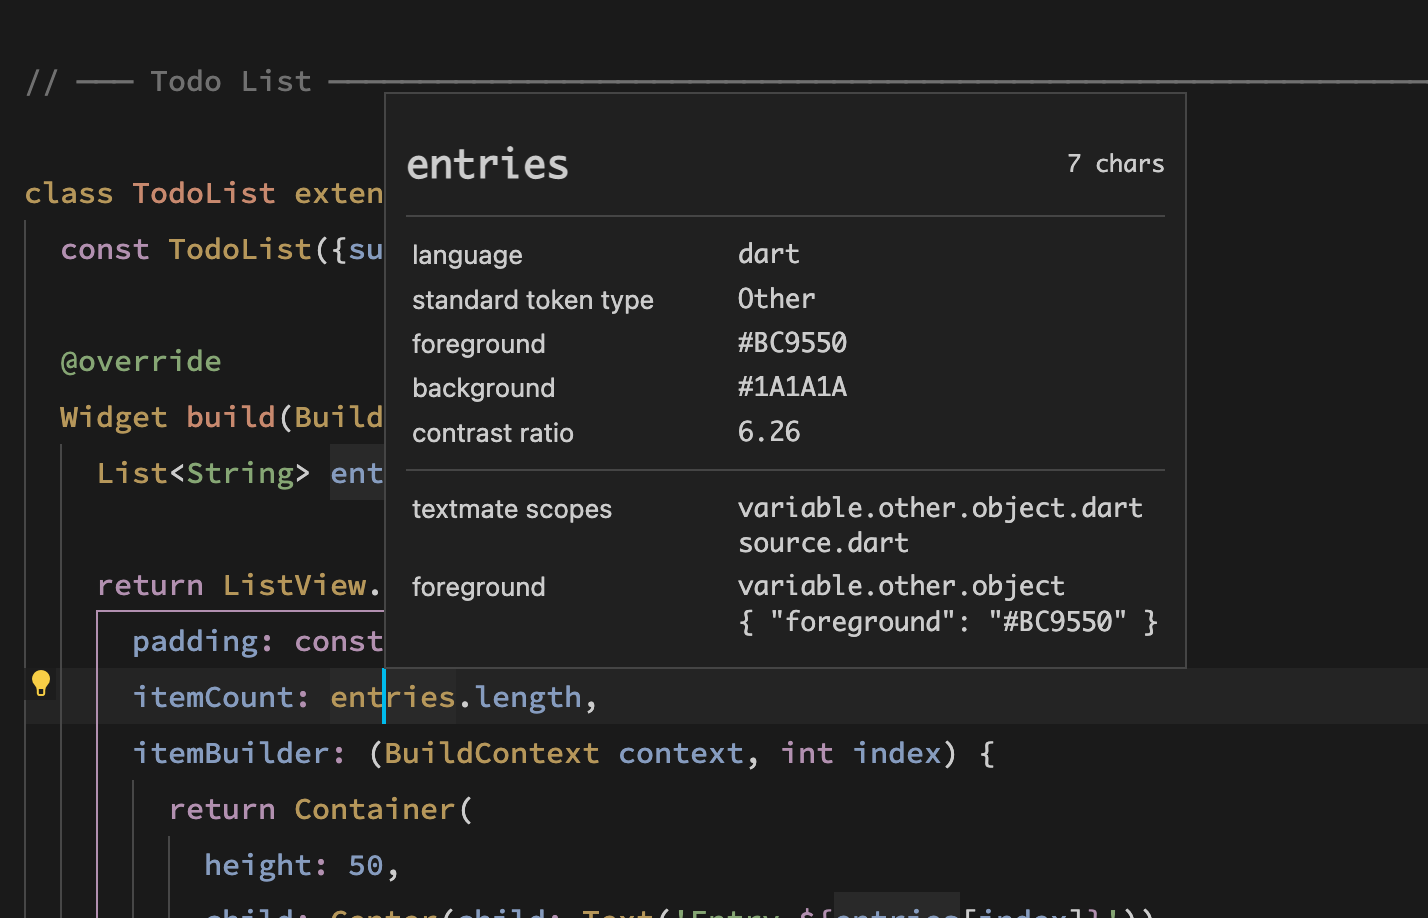The width and height of the screenshot is (1428, 918).
Task: Select the TodoList class name
Action: [x=203, y=192]
